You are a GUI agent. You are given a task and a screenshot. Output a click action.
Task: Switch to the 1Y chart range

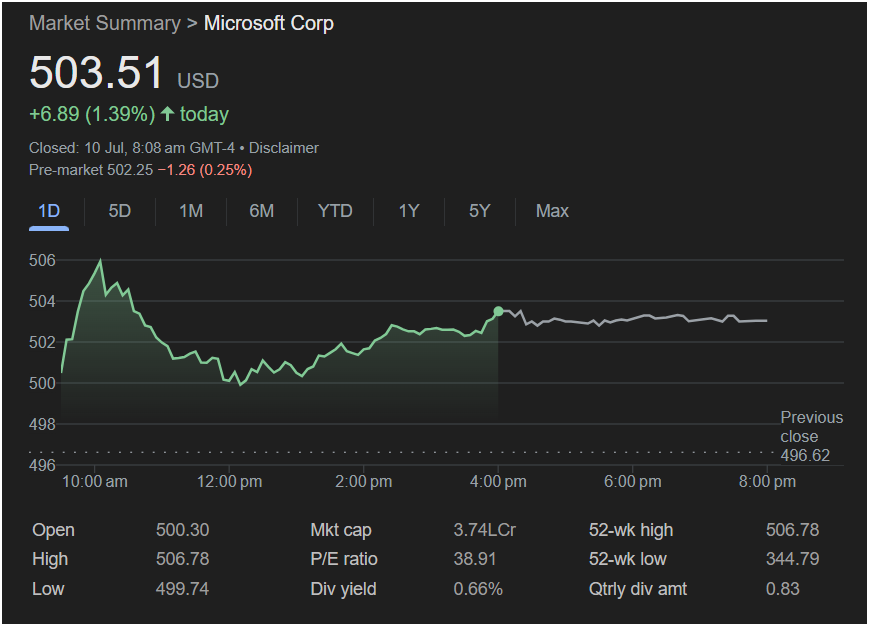(x=409, y=211)
